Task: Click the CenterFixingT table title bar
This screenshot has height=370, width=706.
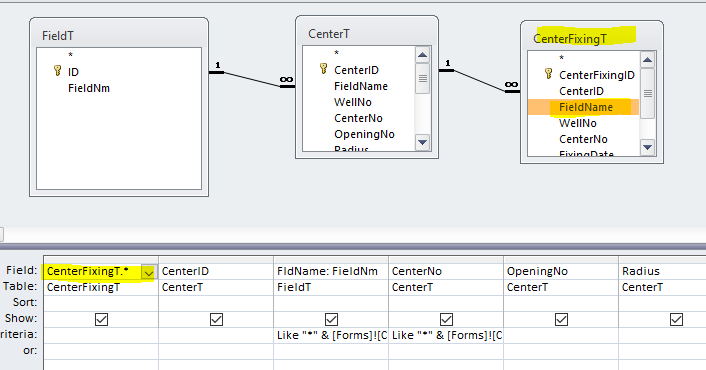Action: (591, 37)
